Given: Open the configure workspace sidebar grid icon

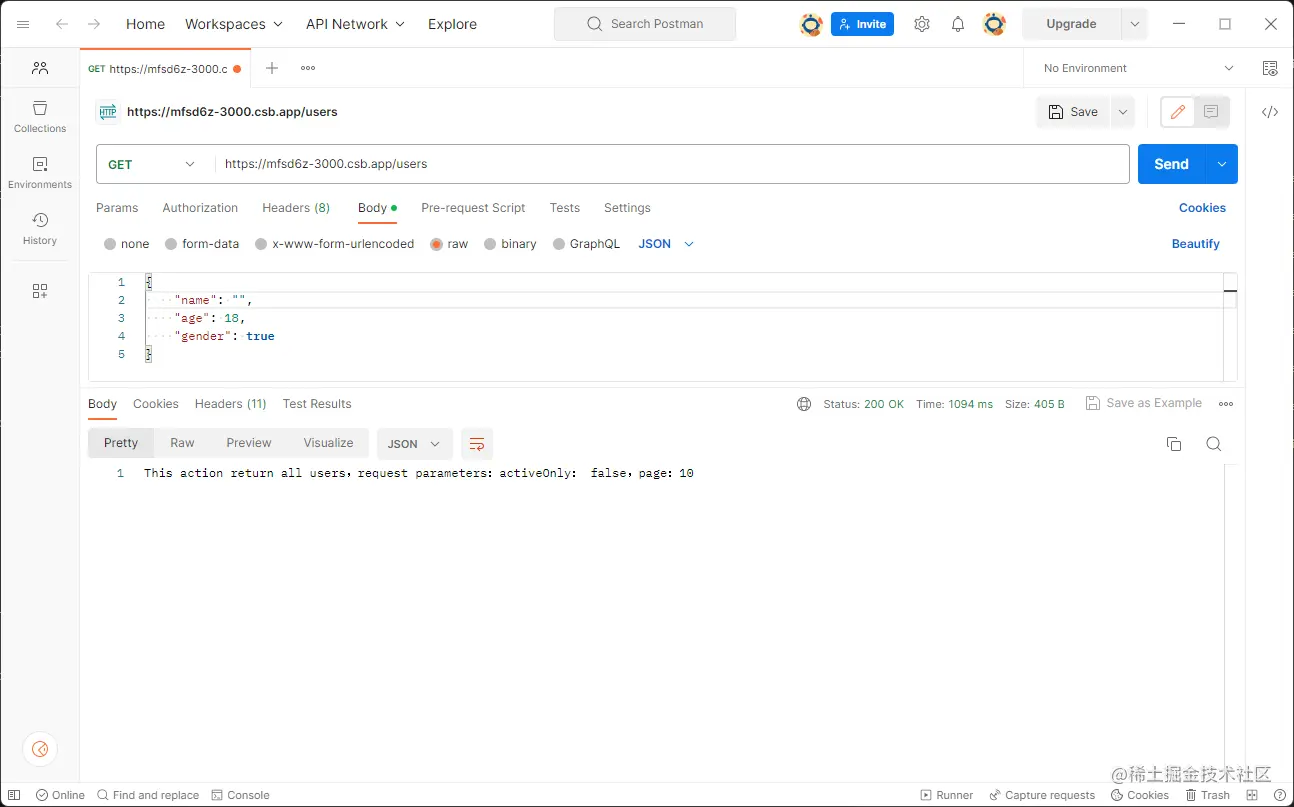Looking at the screenshot, I should coord(40,291).
